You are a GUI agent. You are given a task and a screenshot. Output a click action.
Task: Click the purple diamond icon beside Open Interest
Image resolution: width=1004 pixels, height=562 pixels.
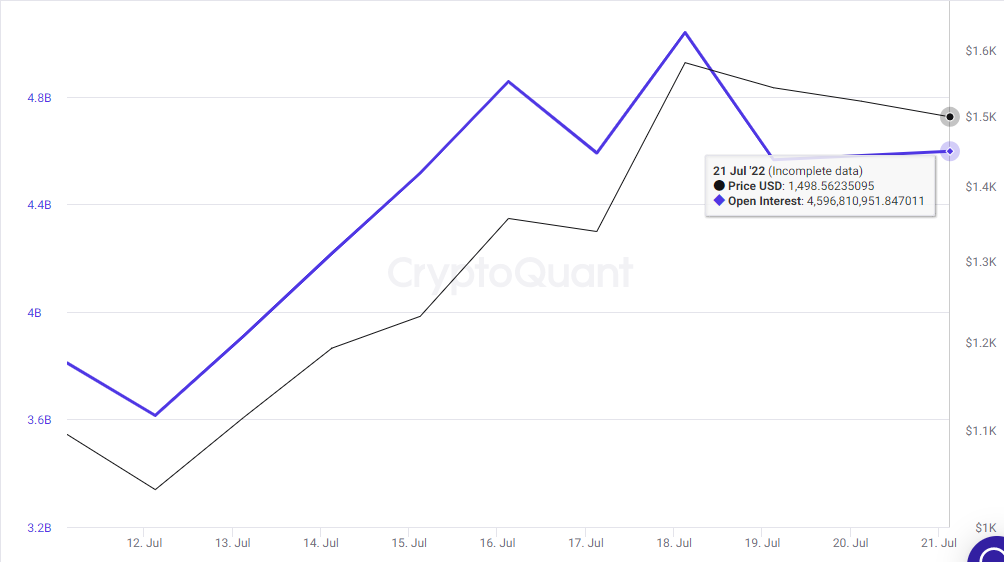[x=719, y=200]
